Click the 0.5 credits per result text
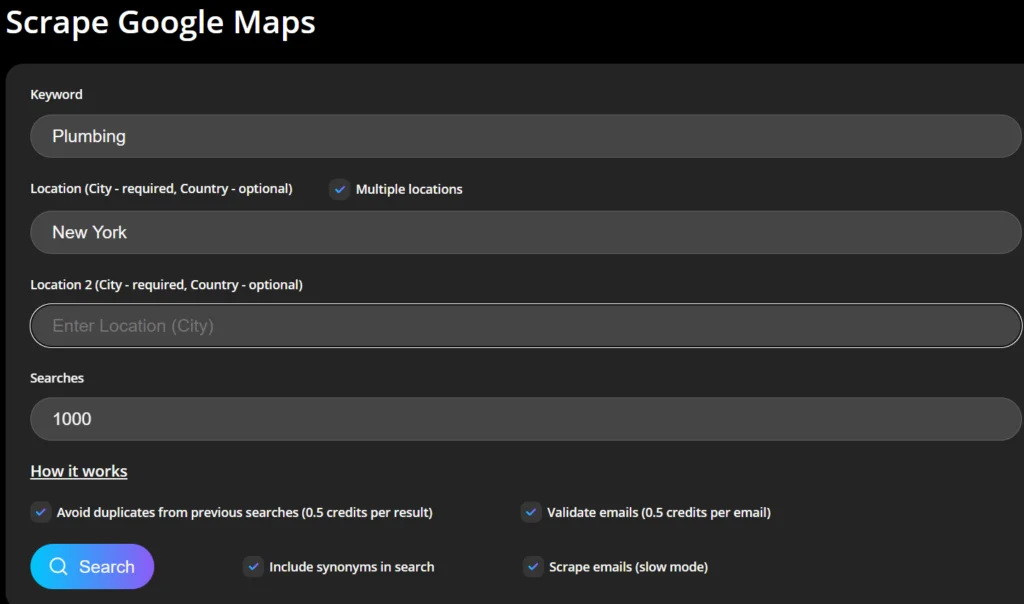Viewport: 1024px width, 604px height. click(367, 512)
